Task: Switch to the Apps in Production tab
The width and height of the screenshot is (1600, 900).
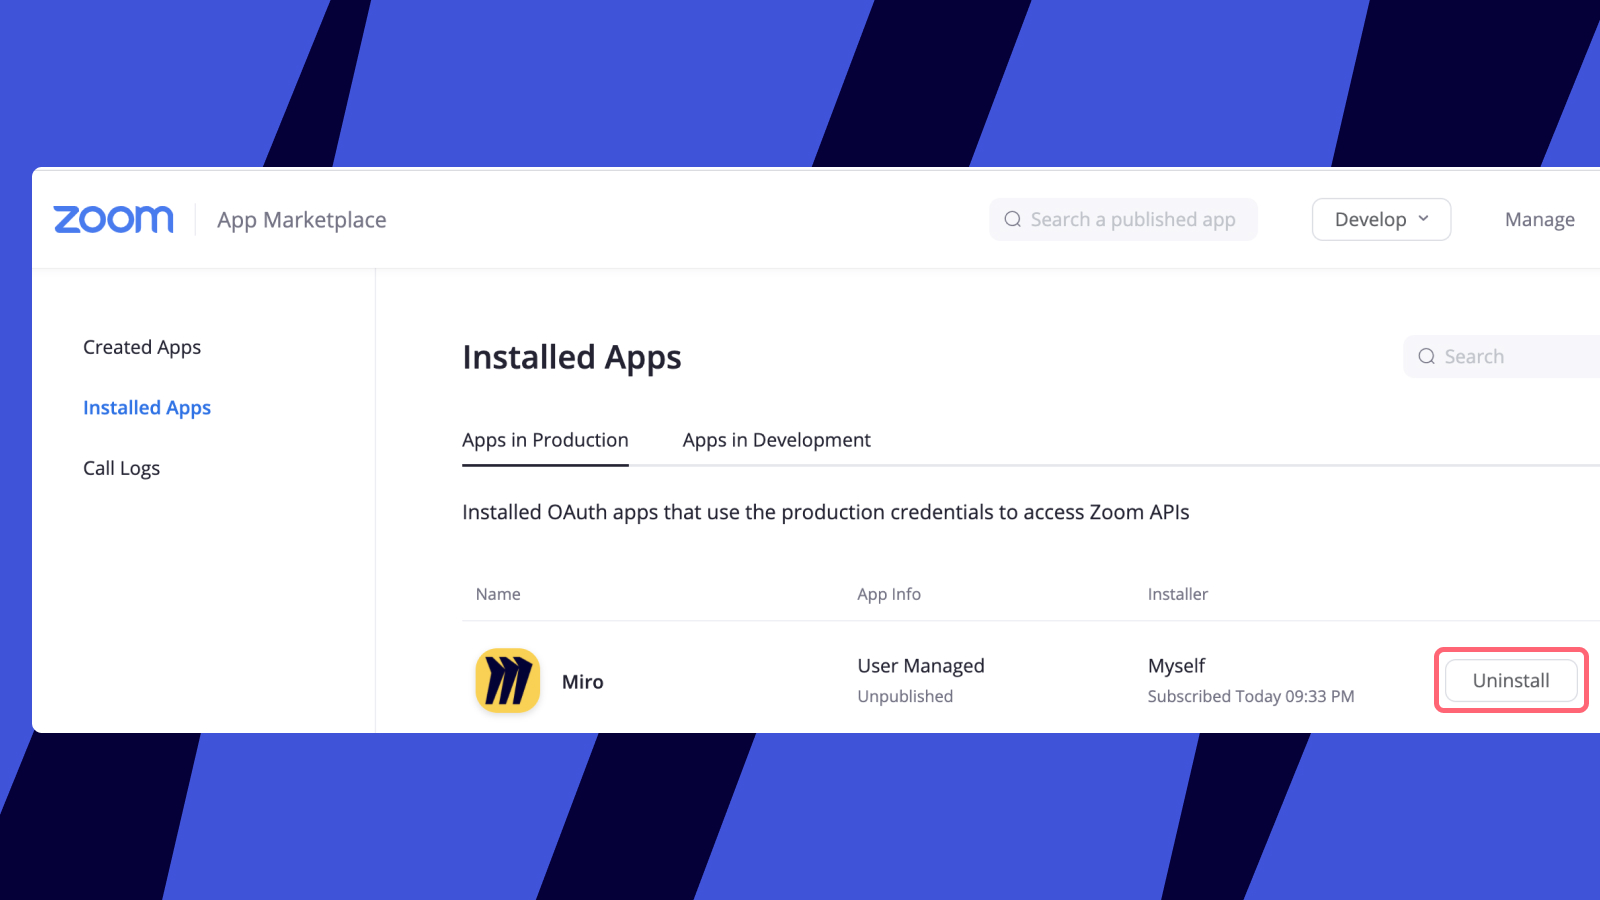Action: pyautogui.click(x=545, y=440)
